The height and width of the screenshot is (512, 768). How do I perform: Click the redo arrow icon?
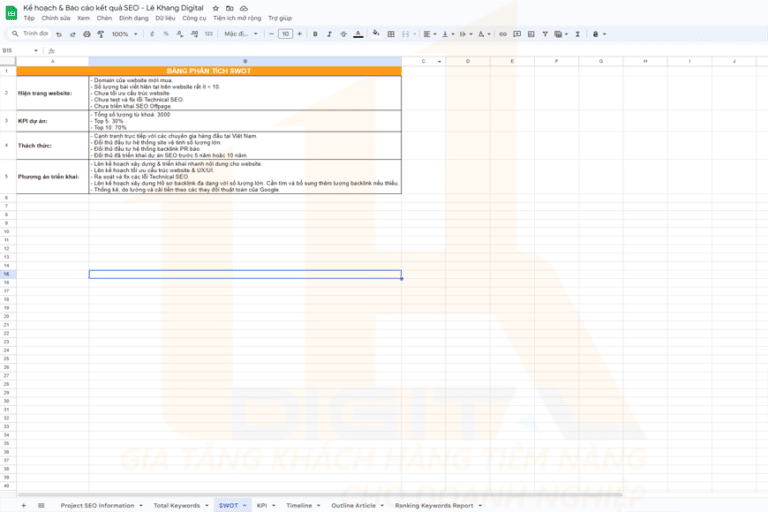[x=72, y=34]
